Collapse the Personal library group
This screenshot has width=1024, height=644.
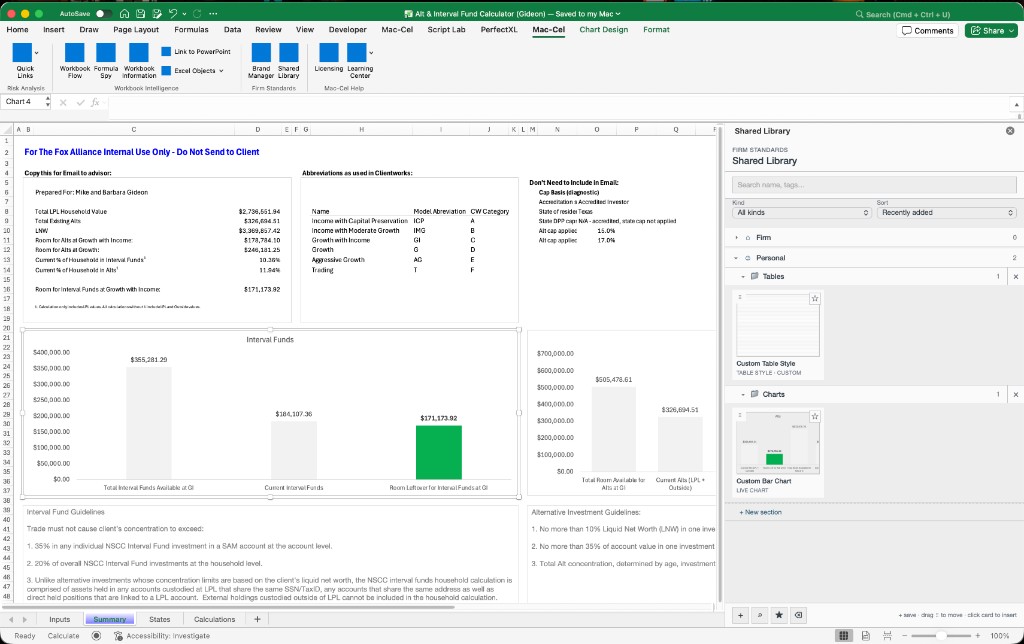(x=736, y=258)
